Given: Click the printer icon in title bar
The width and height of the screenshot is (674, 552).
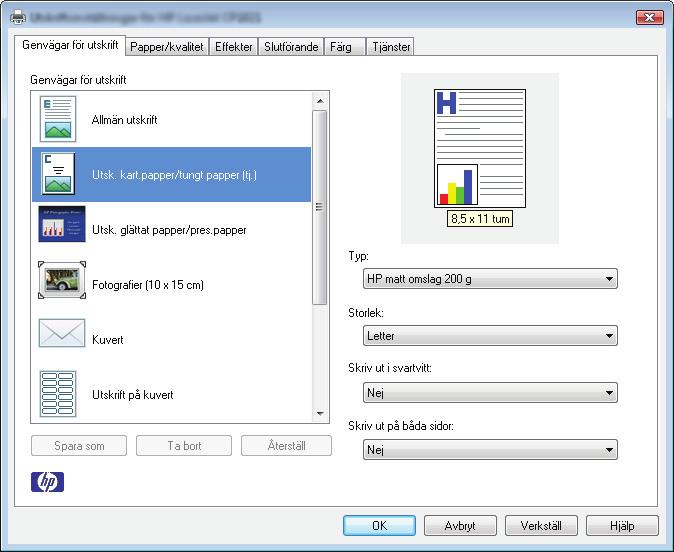Looking at the screenshot, I should (18, 17).
